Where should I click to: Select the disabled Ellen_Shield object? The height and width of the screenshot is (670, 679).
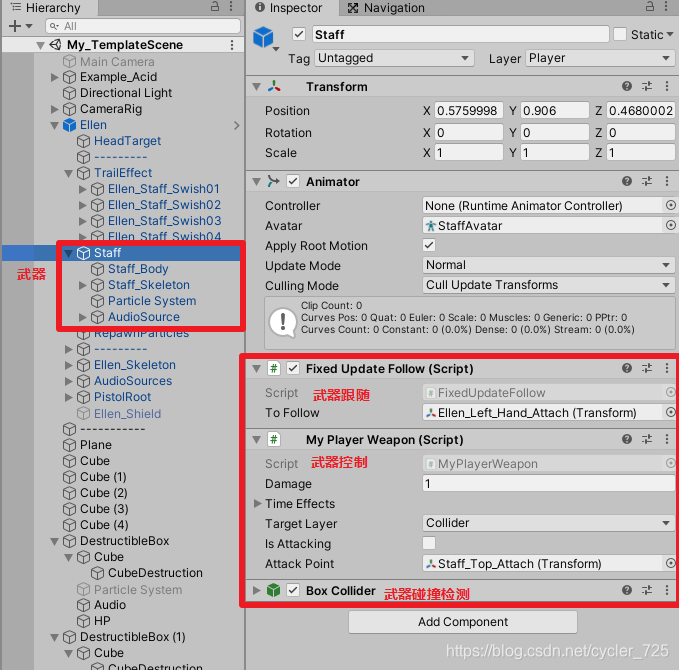point(127,414)
